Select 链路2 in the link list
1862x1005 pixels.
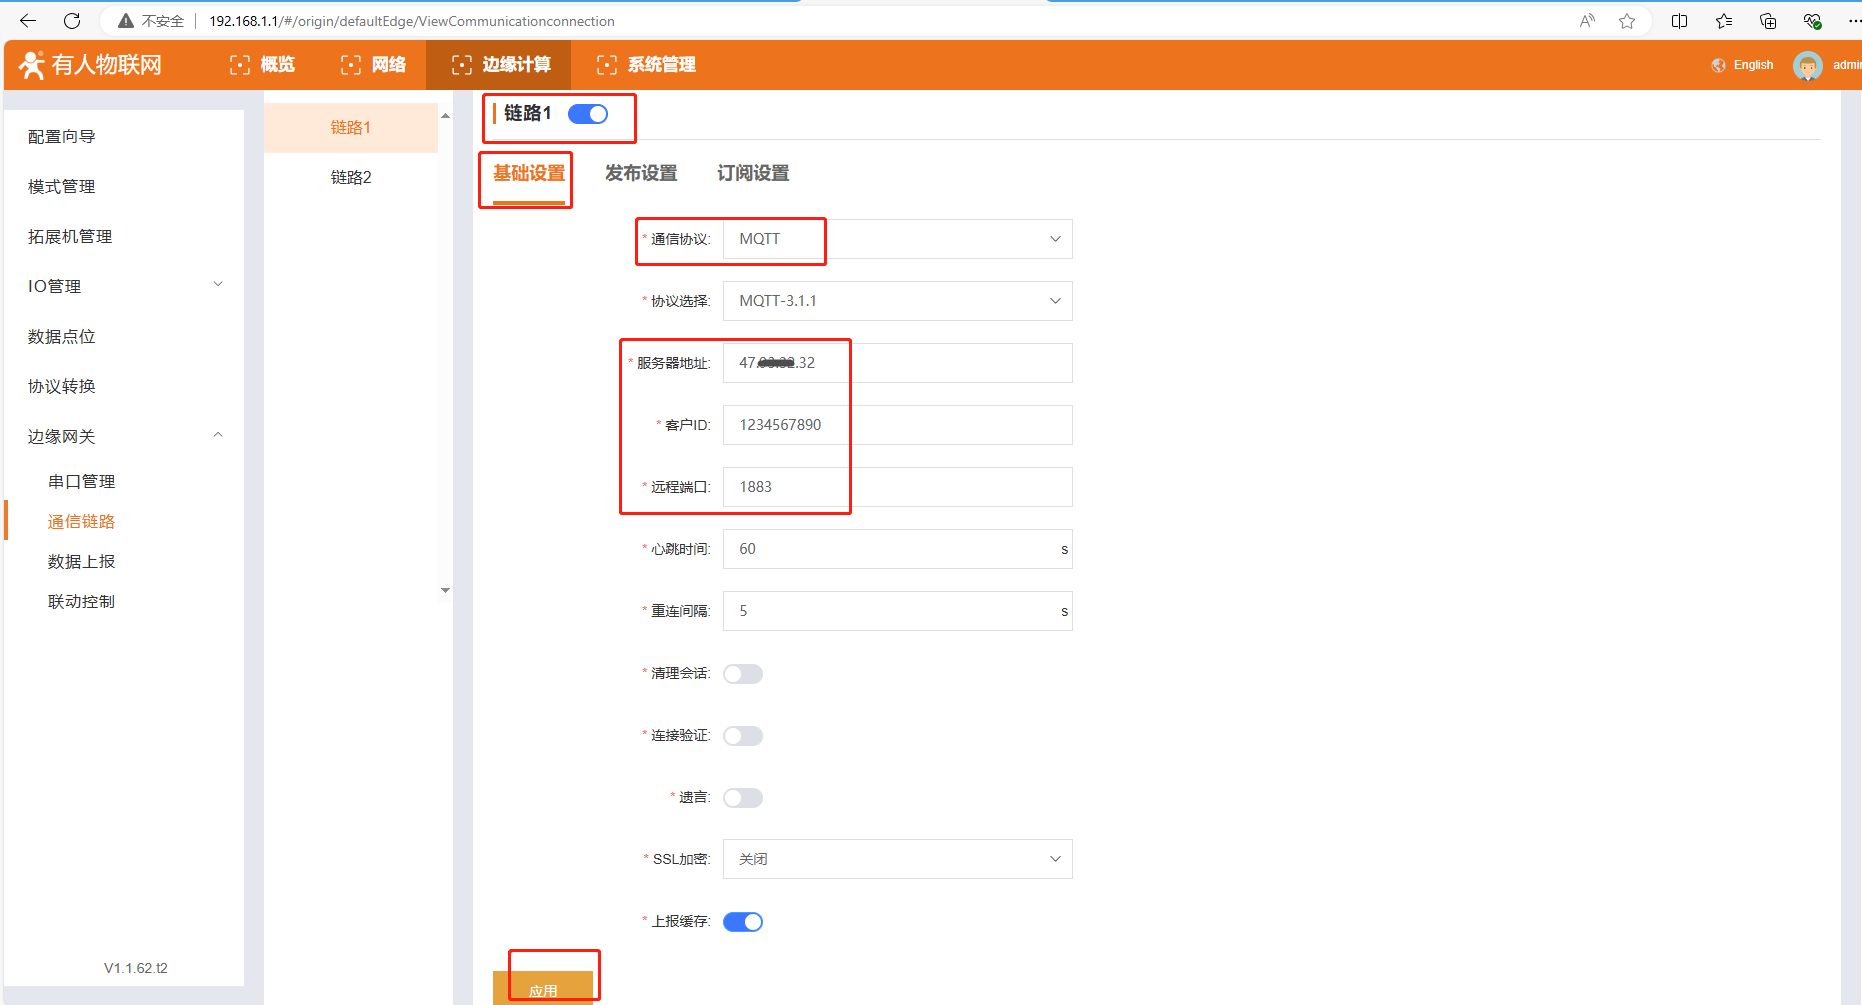point(351,177)
